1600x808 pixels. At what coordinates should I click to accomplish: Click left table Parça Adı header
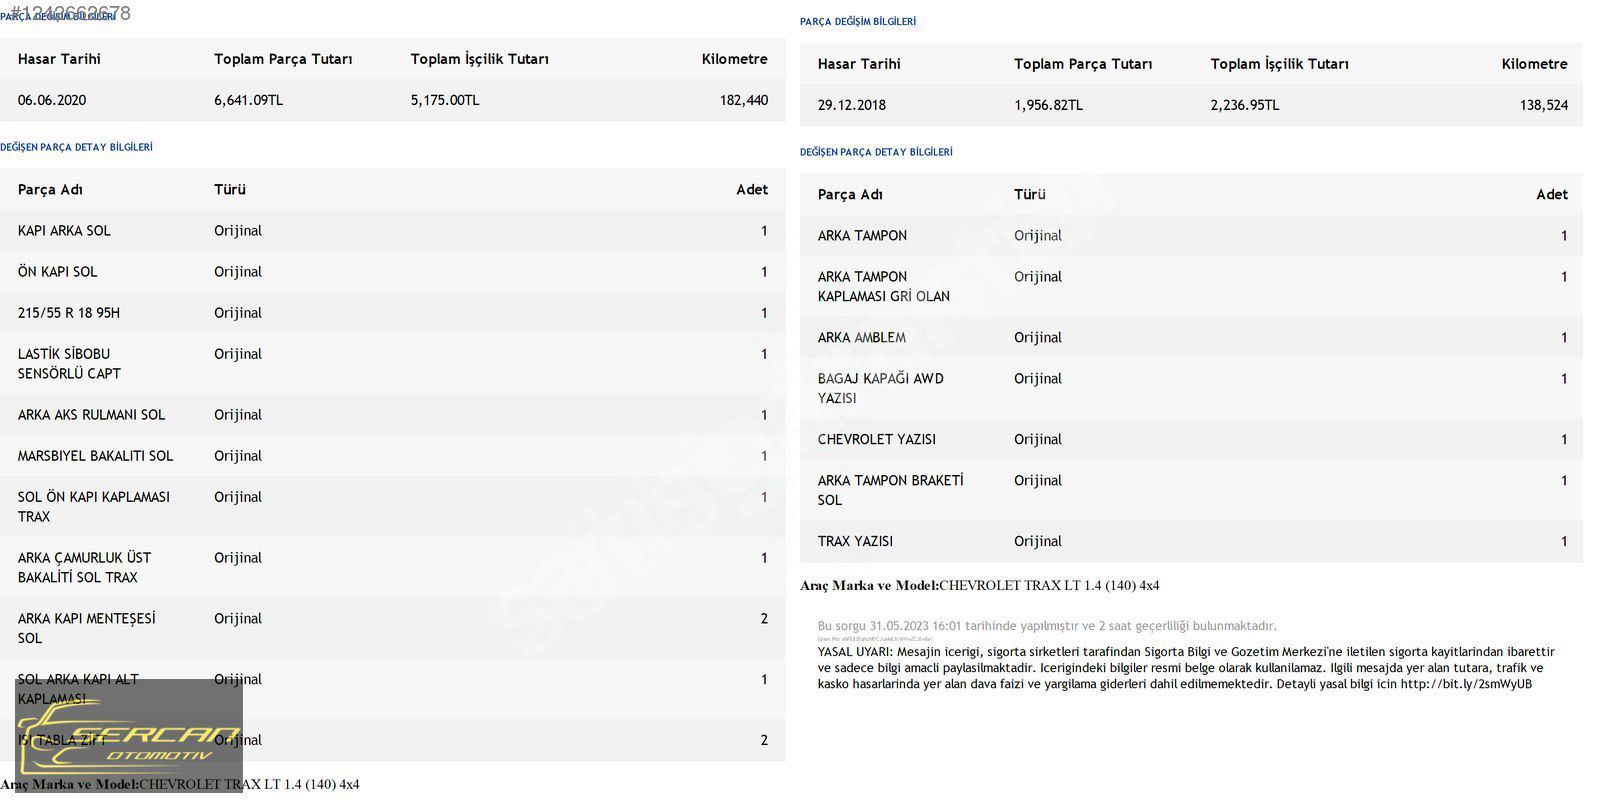tap(50, 189)
